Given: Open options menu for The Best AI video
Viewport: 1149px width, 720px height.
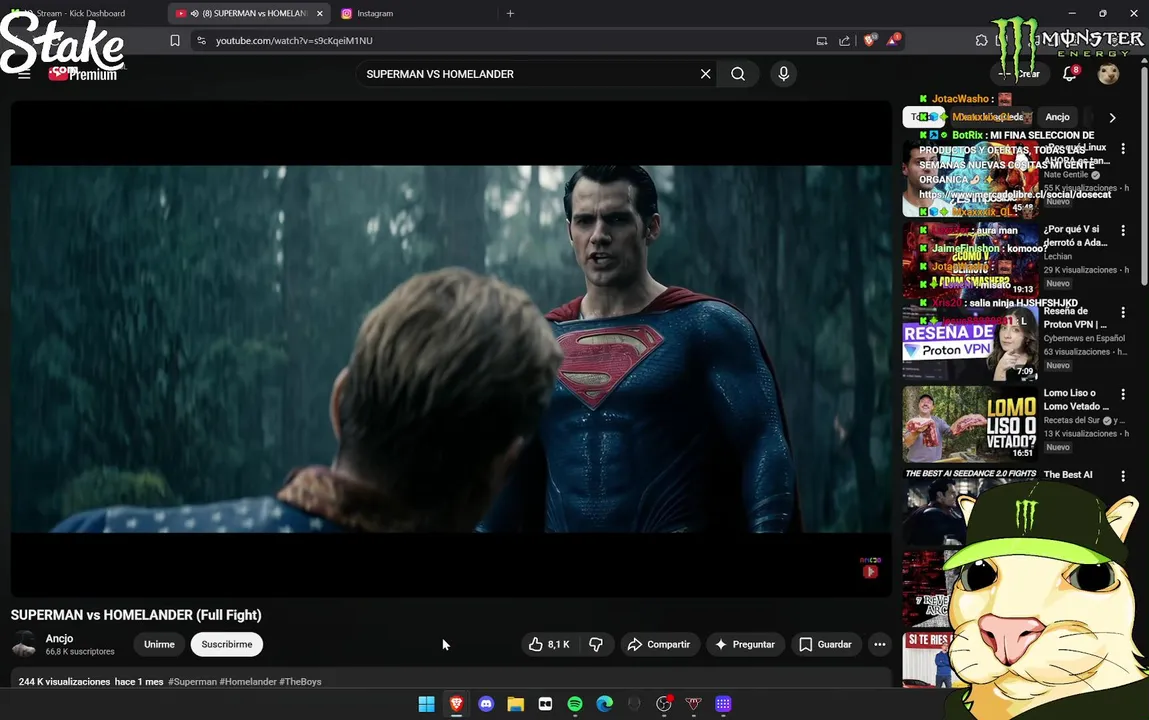Looking at the screenshot, I should point(1123,477).
